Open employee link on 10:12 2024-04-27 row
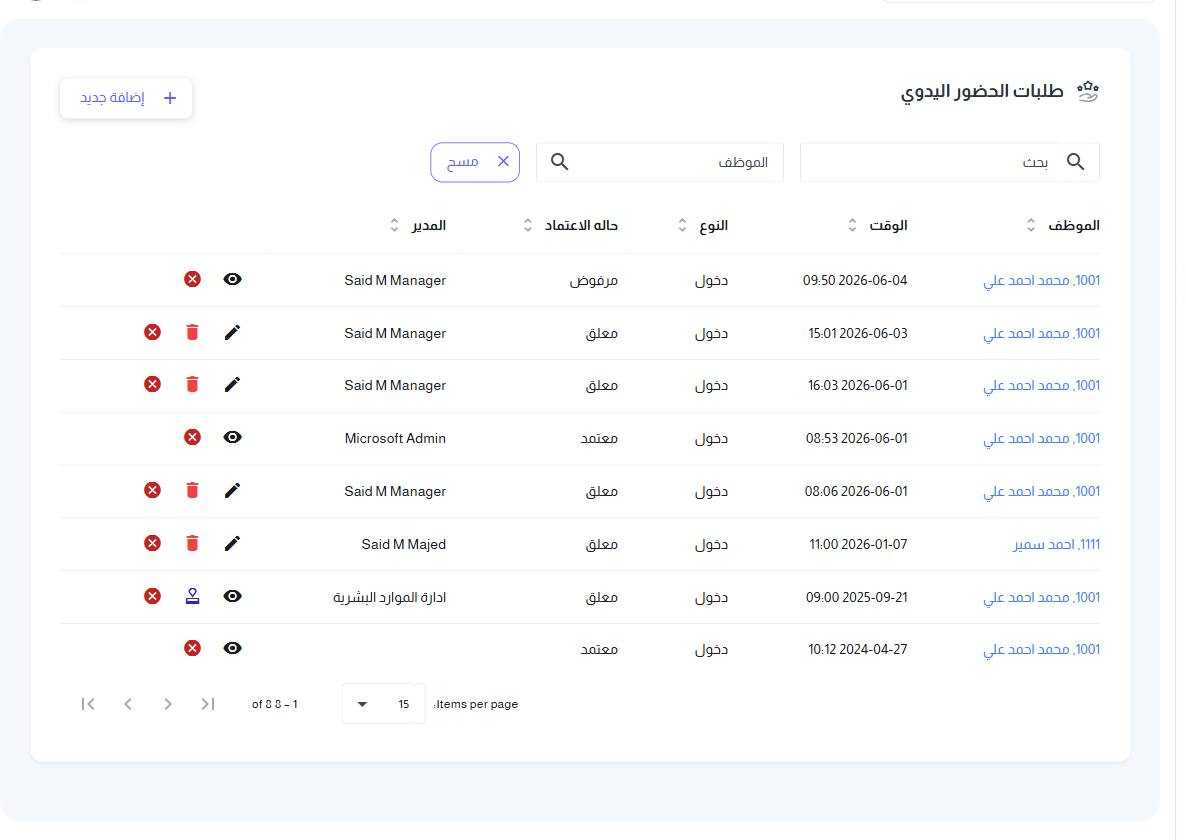This screenshot has height=840, width=1186. tap(1041, 649)
